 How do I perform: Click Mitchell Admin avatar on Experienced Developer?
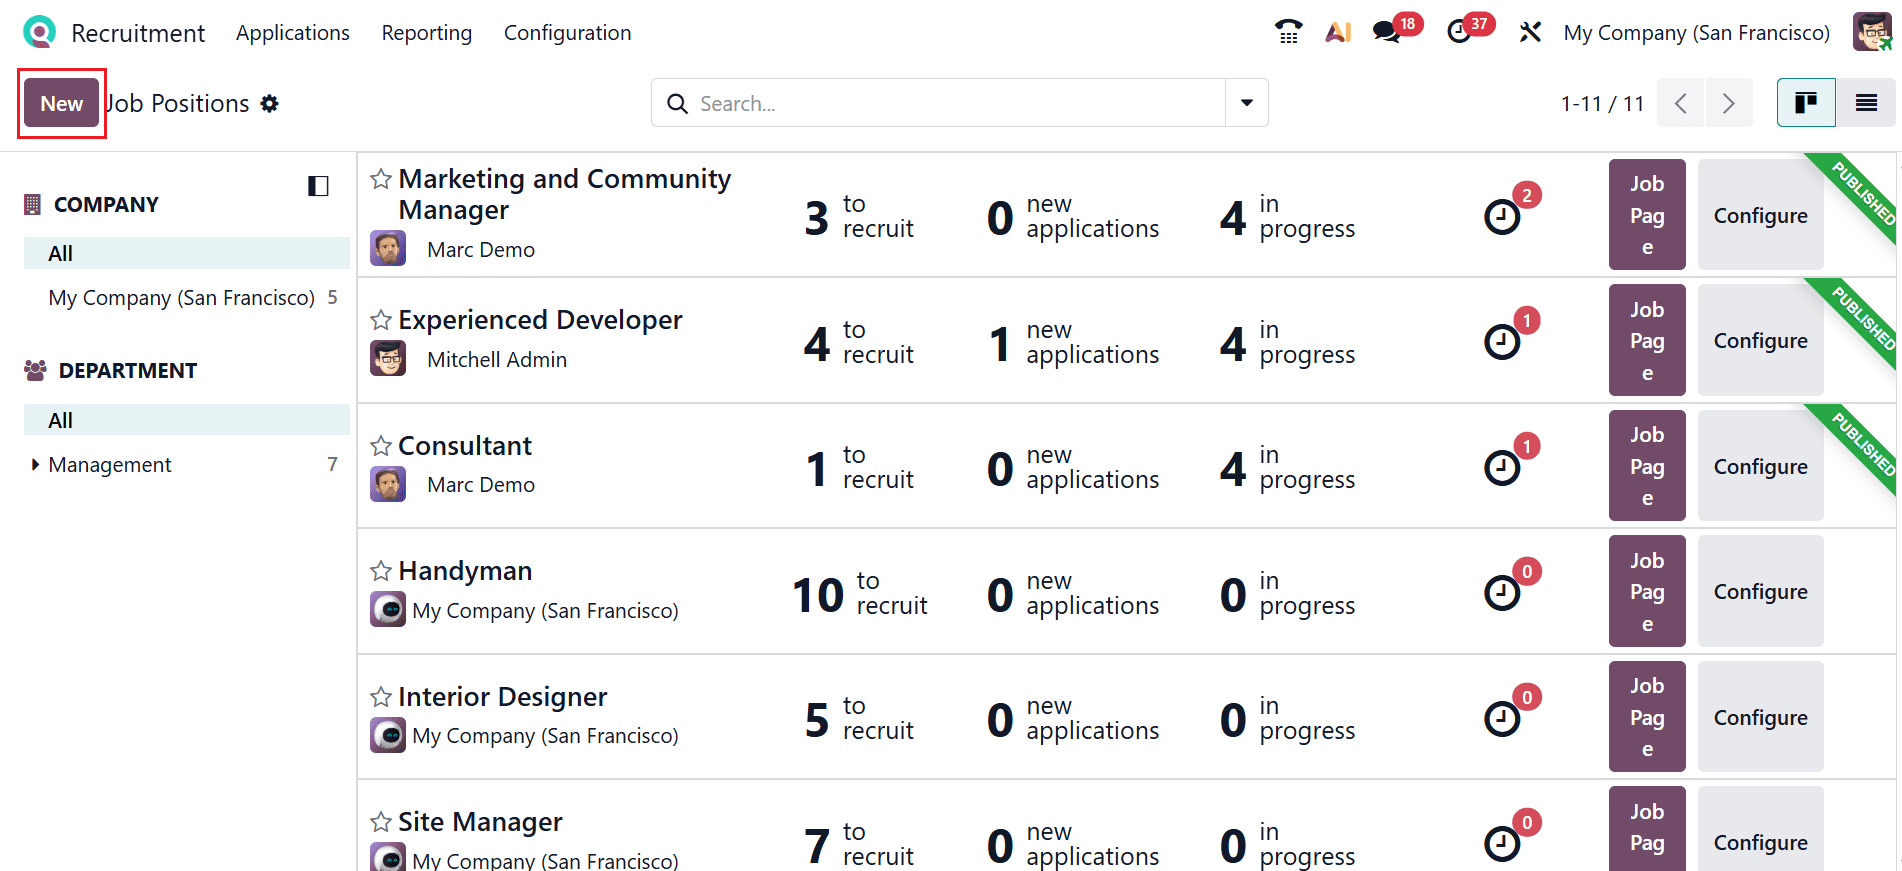[x=388, y=358]
